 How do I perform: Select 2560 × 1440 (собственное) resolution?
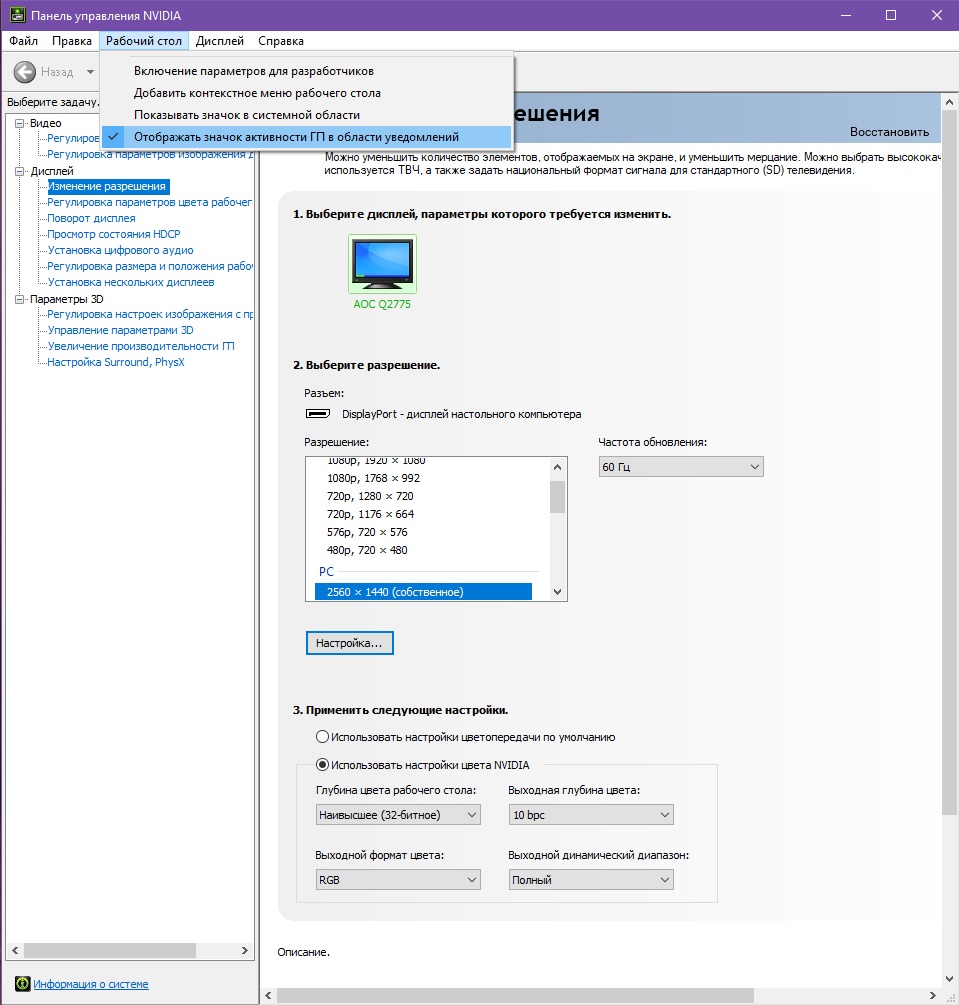pos(423,592)
